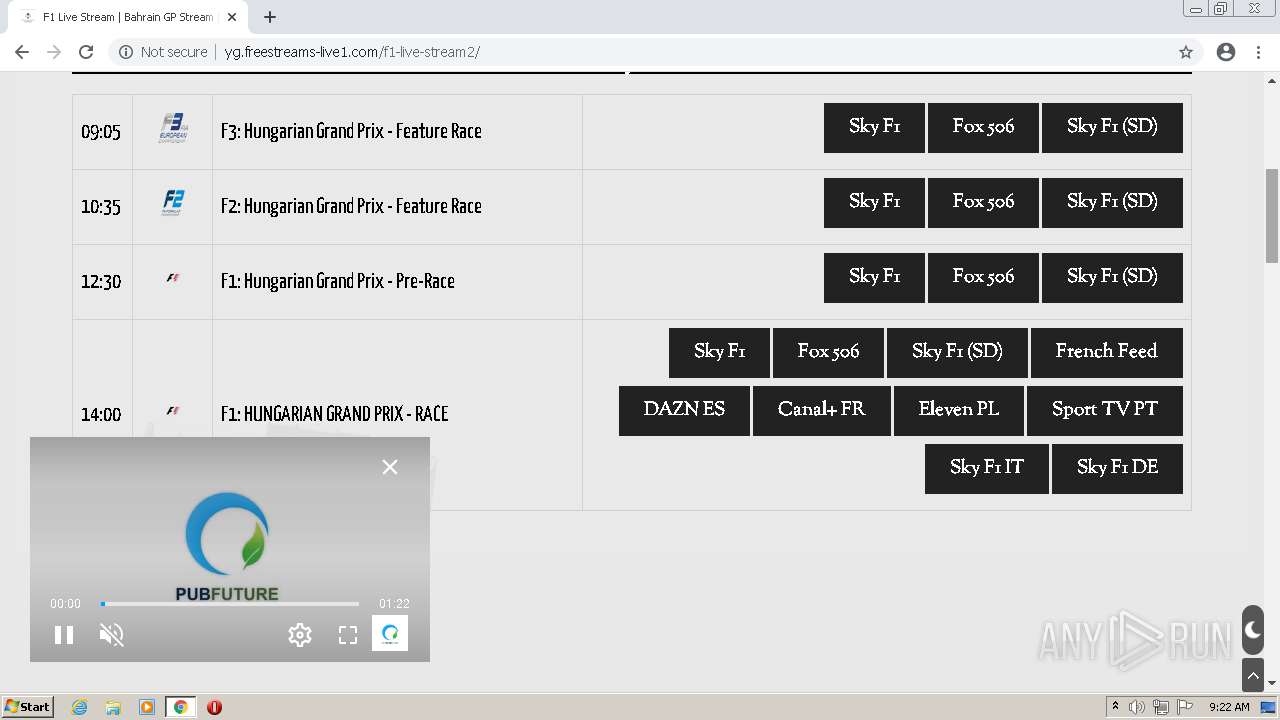Click F1: HUNGARIAN GRAND PRIX - RACE text
Image resolution: width=1280 pixels, height=720 pixels.
click(334, 414)
